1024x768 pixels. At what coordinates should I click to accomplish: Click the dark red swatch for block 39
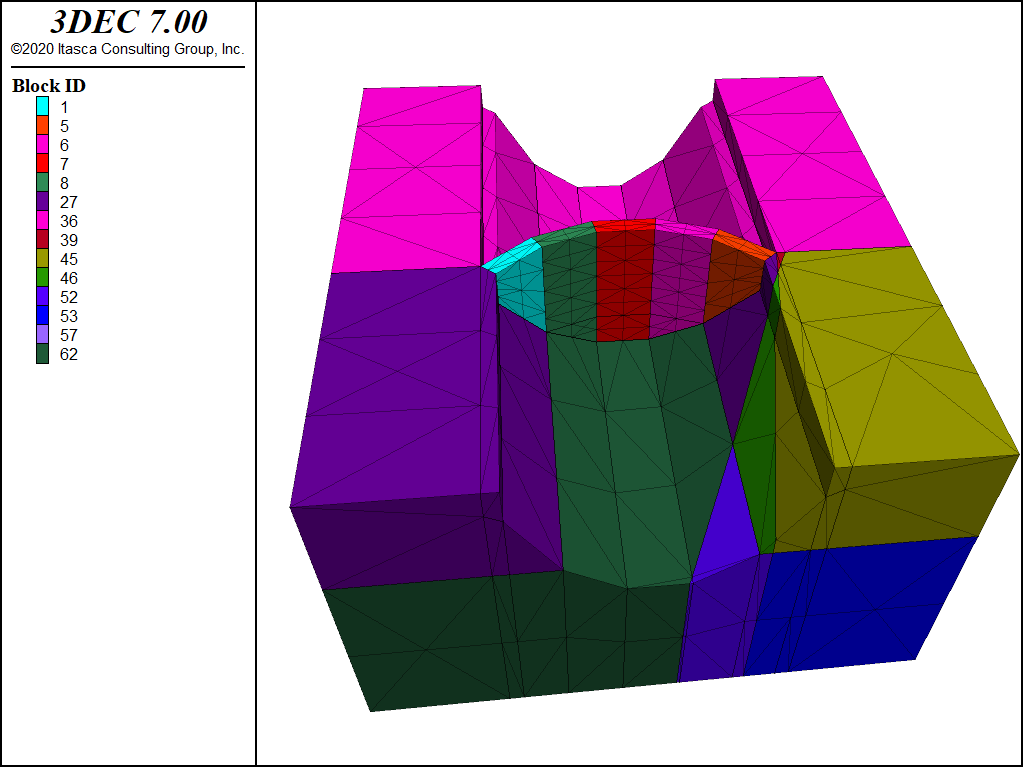[42, 239]
